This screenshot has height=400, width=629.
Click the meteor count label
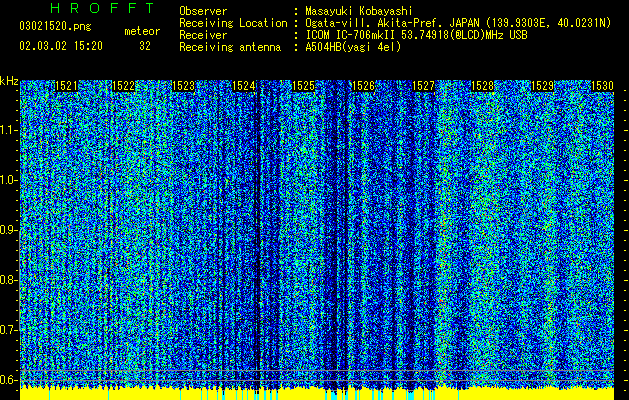click(x=142, y=31)
